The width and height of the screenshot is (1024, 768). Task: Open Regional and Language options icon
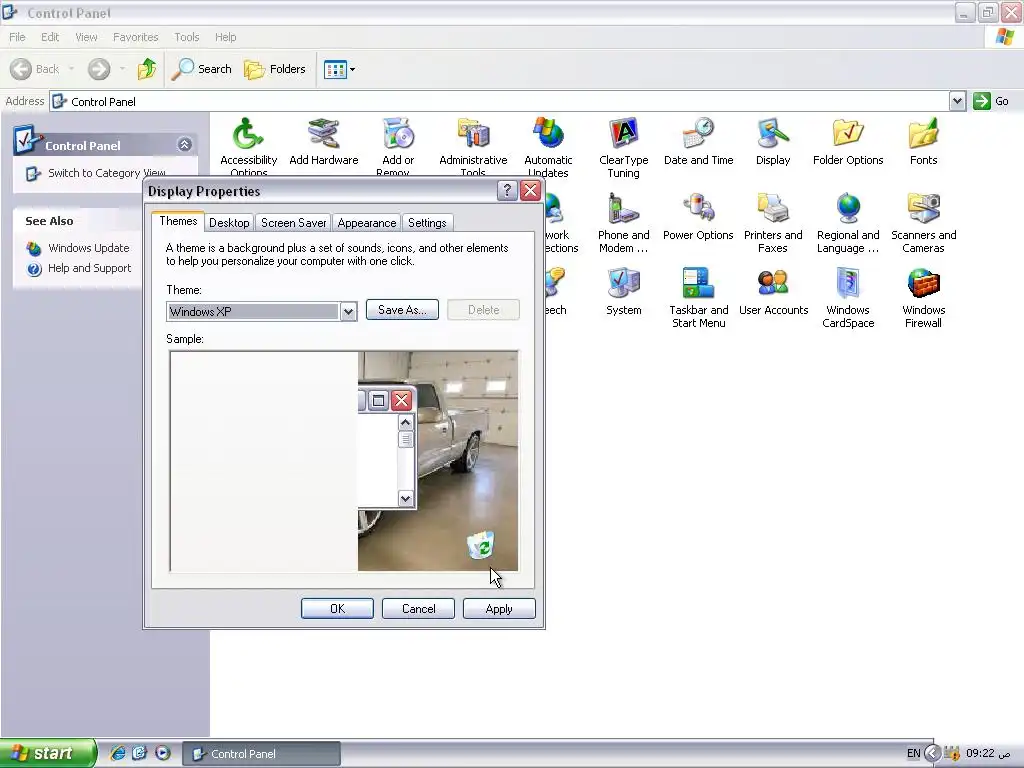[x=848, y=209]
